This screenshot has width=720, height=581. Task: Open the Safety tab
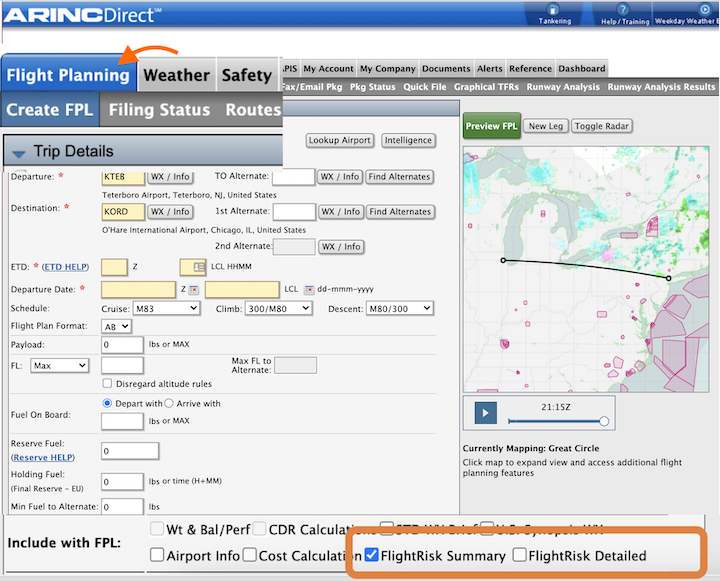click(x=247, y=75)
